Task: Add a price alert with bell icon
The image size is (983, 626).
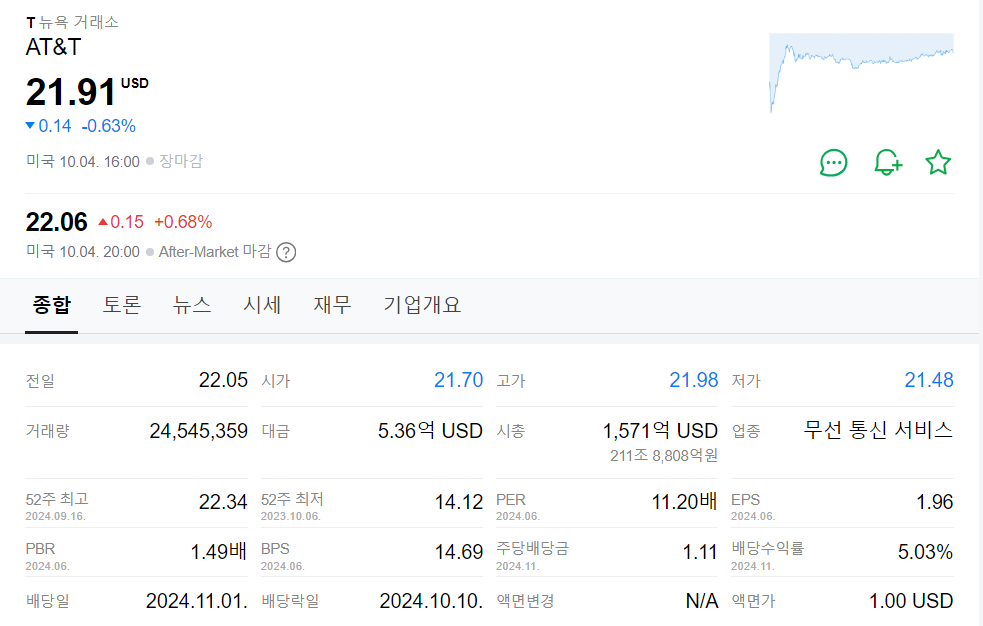Action: tap(888, 163)
